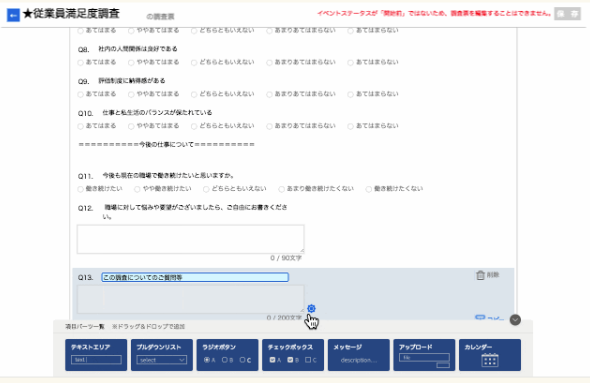Select あてはまる for Q8

click(x=81, y=62)
